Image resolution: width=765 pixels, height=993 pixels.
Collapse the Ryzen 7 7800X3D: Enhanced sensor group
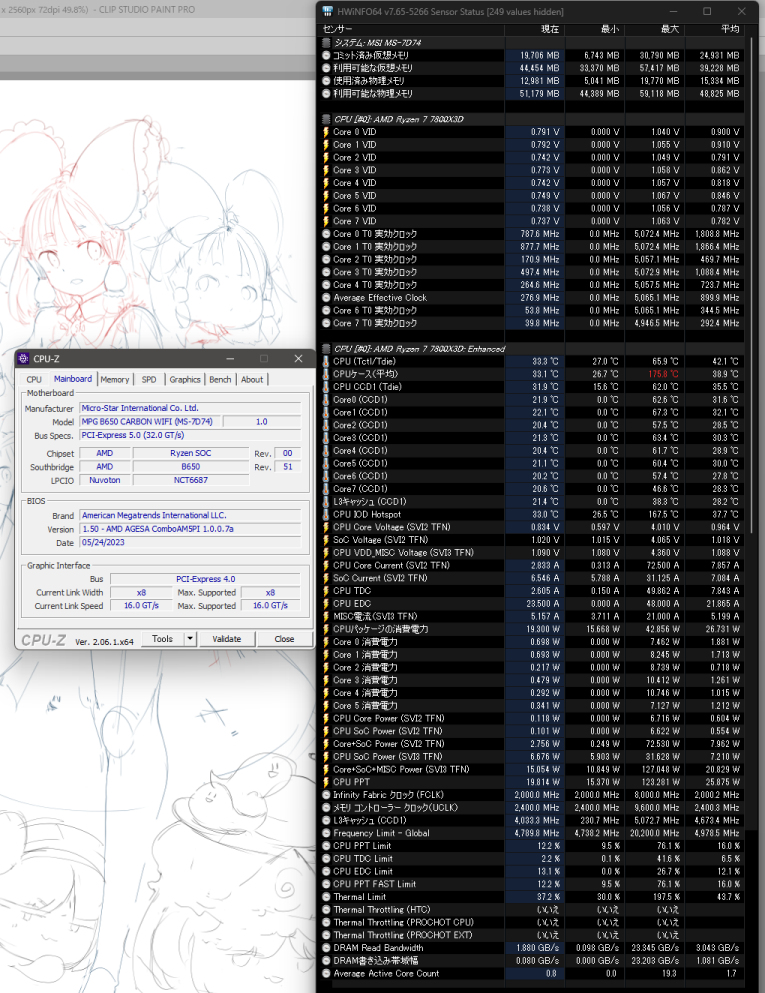point(326,349)
